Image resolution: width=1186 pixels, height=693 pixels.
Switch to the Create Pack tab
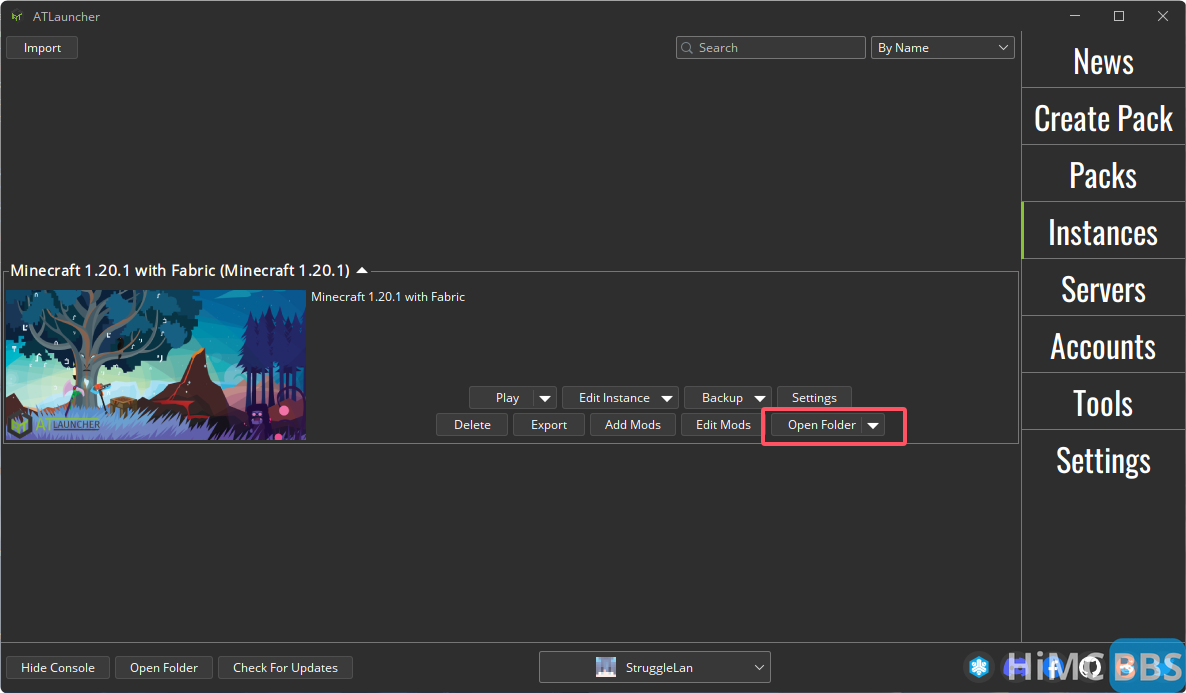pos(1103,119)
